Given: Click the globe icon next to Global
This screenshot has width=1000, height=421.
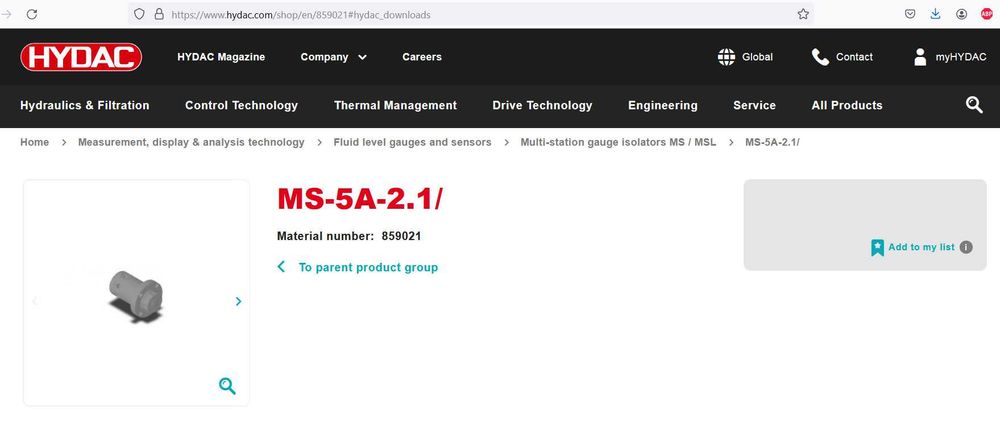Looking at the screenshot, I should (726, 57).
